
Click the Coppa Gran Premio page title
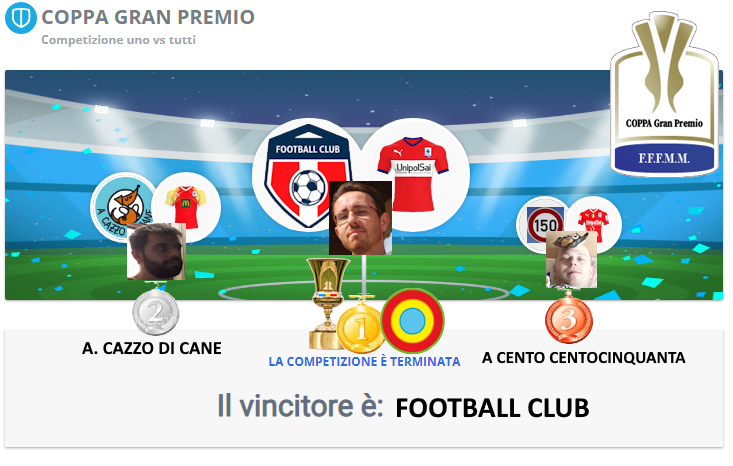[x=148, y=17]
